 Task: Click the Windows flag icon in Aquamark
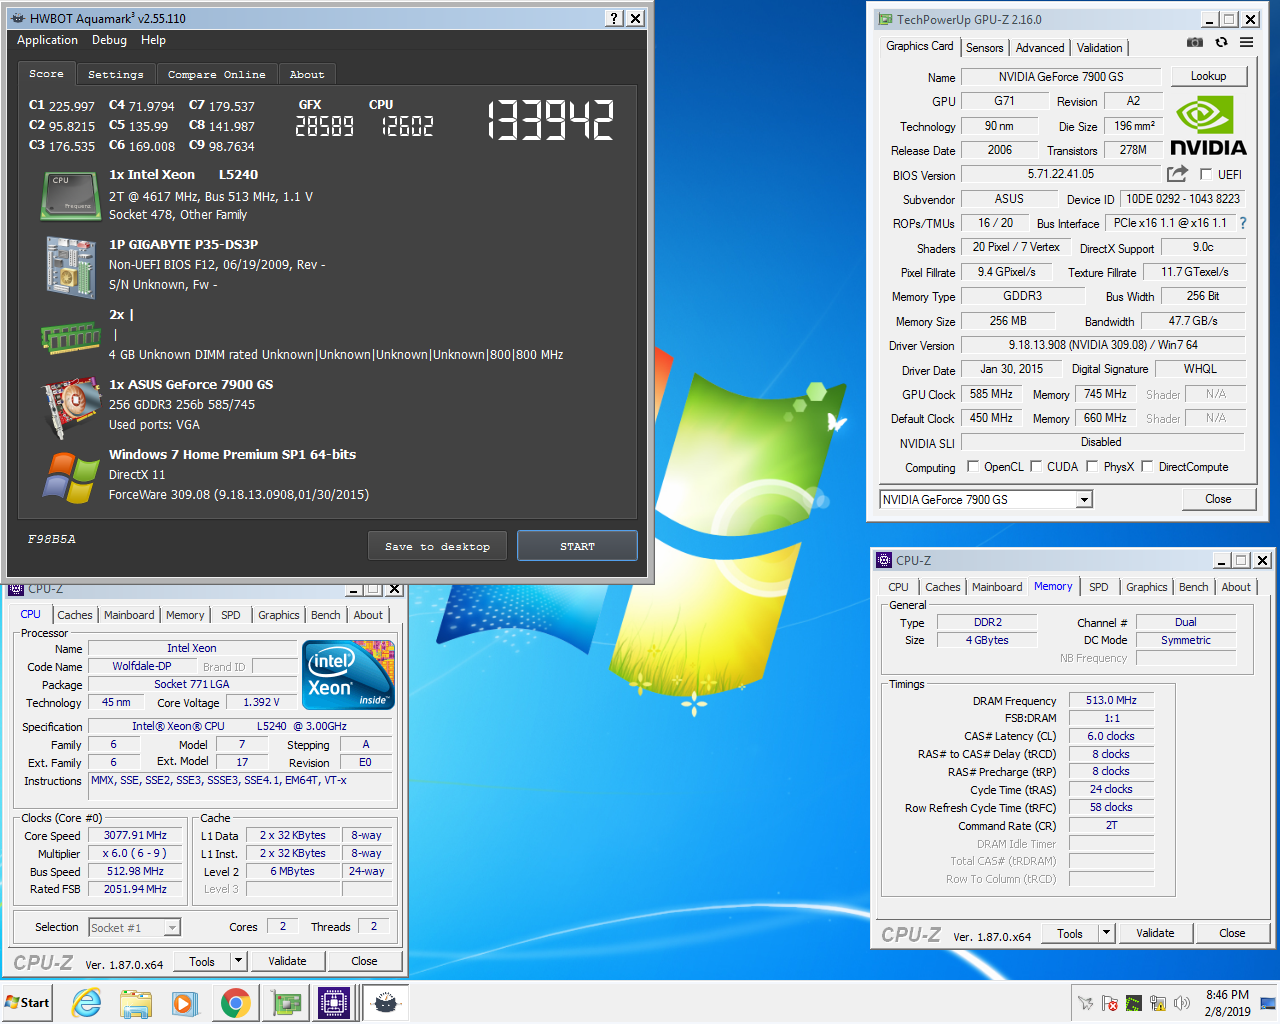(70, 477)
